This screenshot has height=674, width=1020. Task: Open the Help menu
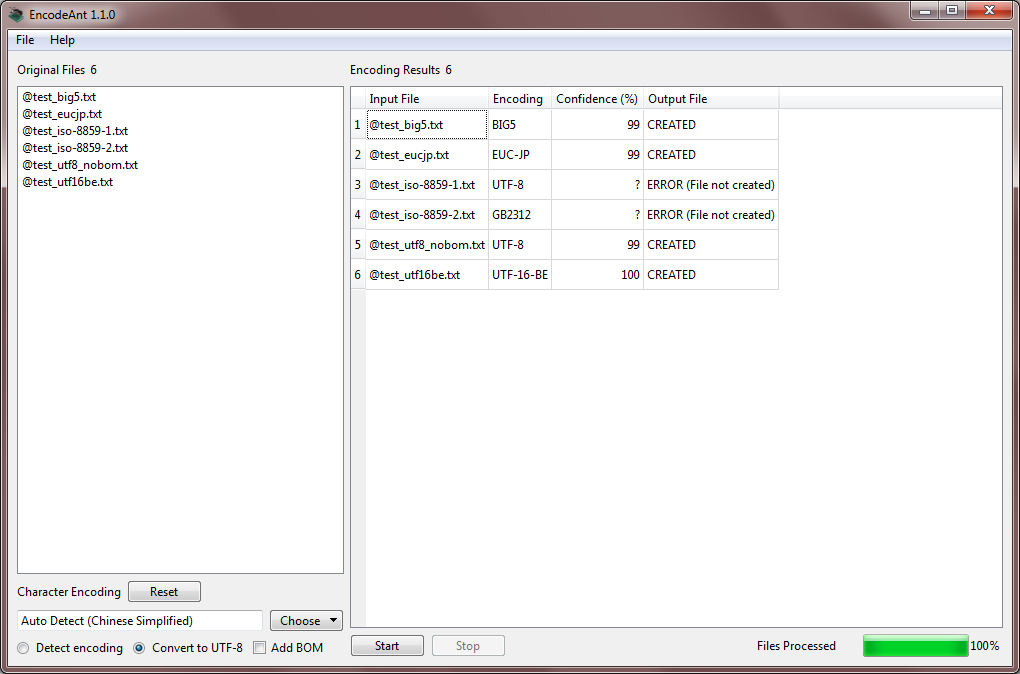(62, 40)
